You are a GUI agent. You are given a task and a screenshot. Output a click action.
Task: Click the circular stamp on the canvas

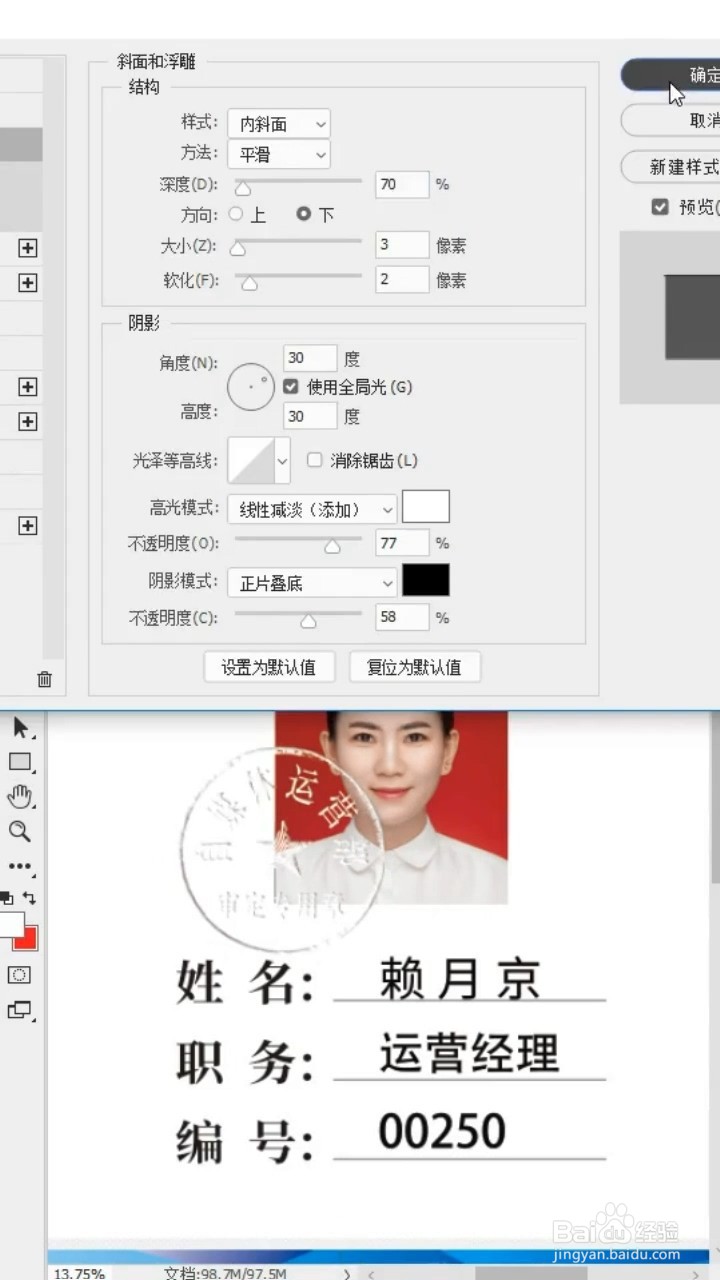[282, 849]
